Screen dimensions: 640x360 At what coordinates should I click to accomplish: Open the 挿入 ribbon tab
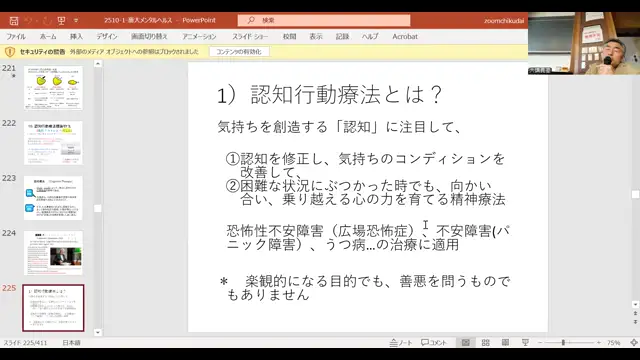tap(76, 36)
